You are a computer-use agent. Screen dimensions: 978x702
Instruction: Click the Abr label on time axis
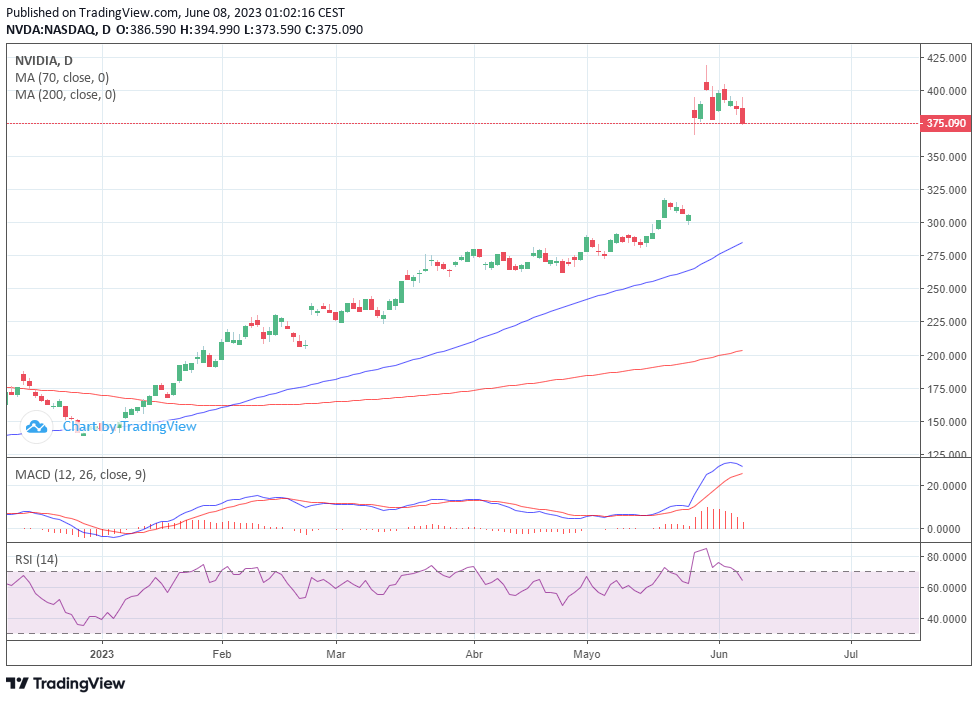474,654
